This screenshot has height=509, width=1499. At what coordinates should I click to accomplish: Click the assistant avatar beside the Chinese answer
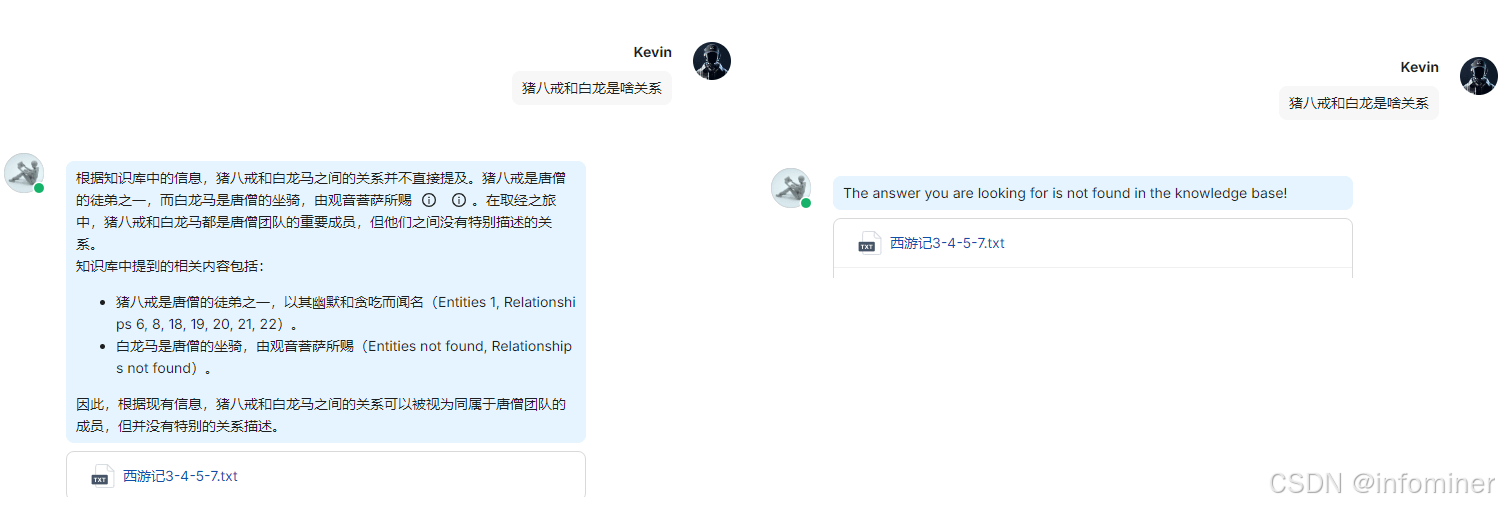(23, 172)
